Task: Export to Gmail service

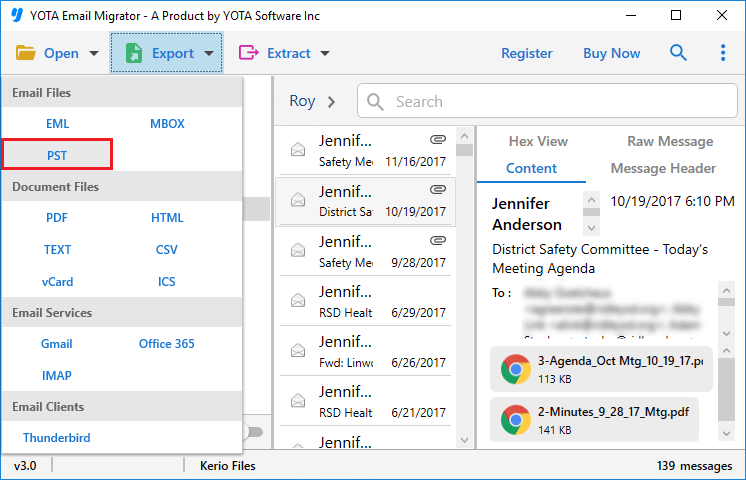Action: point(57,343)
